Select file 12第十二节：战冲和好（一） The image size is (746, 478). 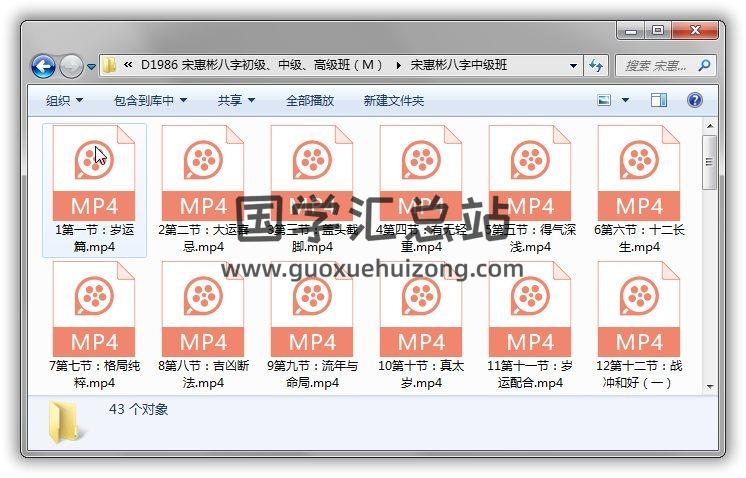pyautogui.click(x=639, y=326)
